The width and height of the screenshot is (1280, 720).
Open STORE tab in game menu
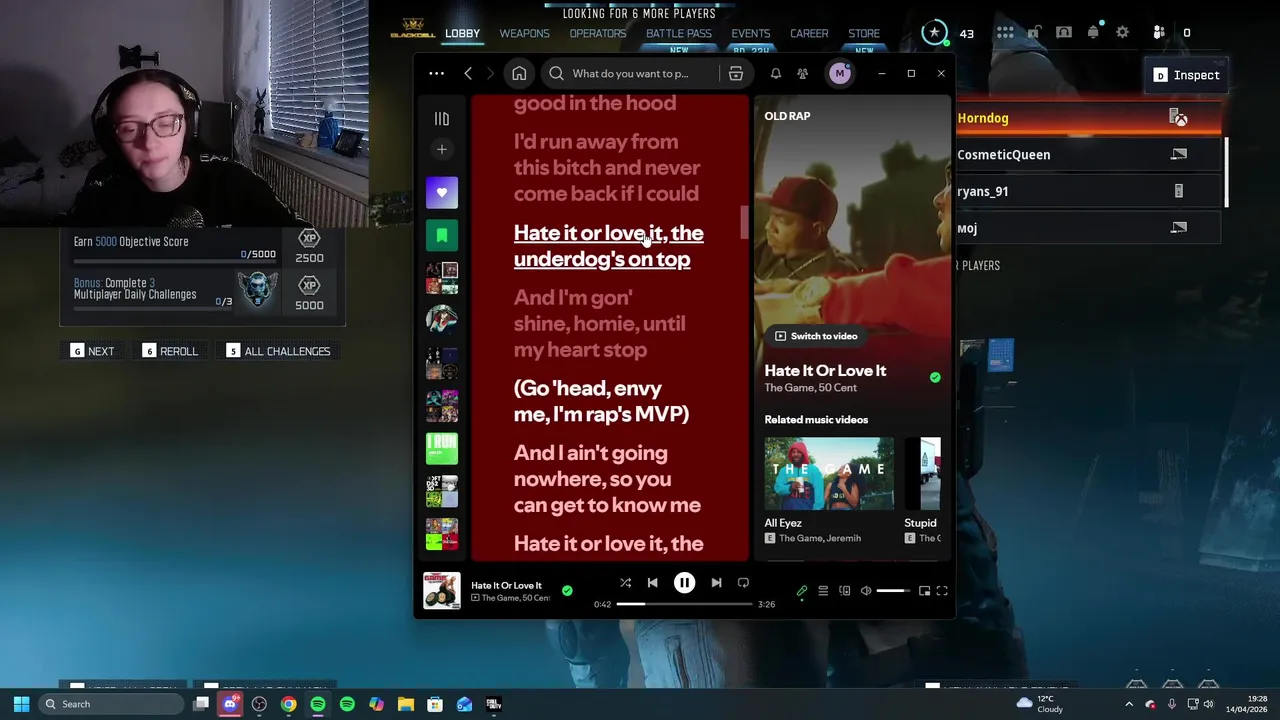click(864, 34)
